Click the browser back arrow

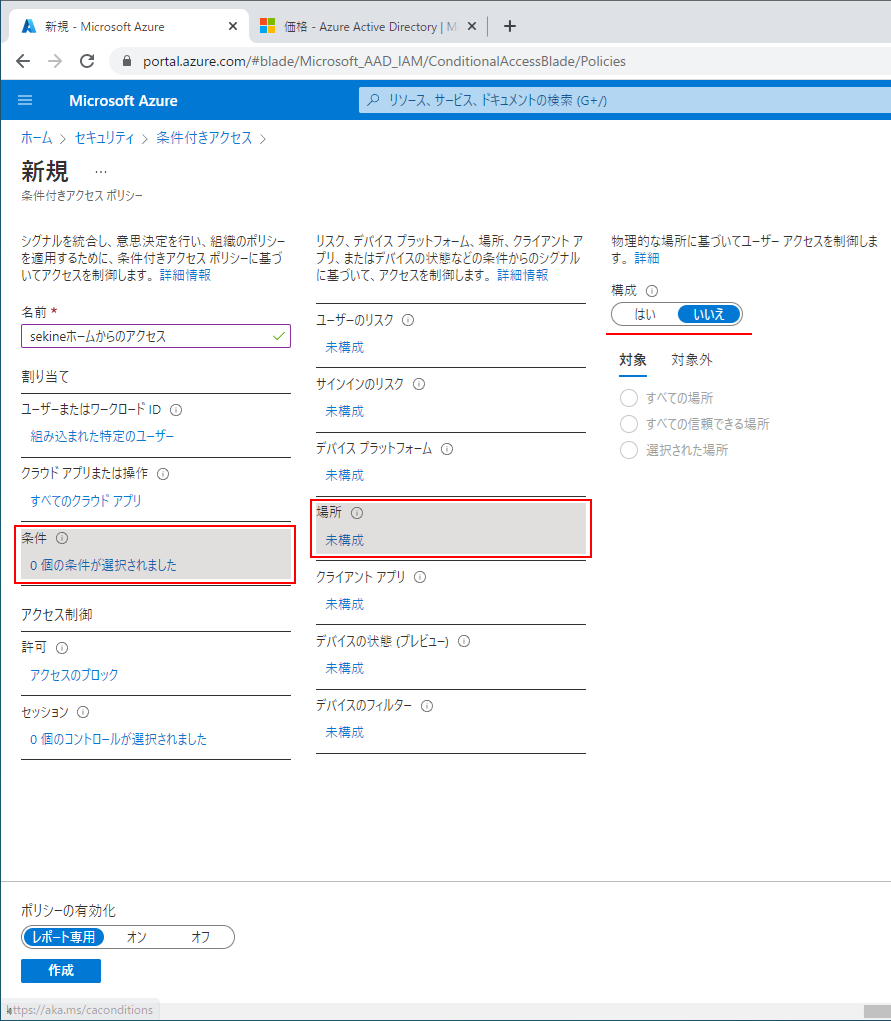(x=23, y=61)
